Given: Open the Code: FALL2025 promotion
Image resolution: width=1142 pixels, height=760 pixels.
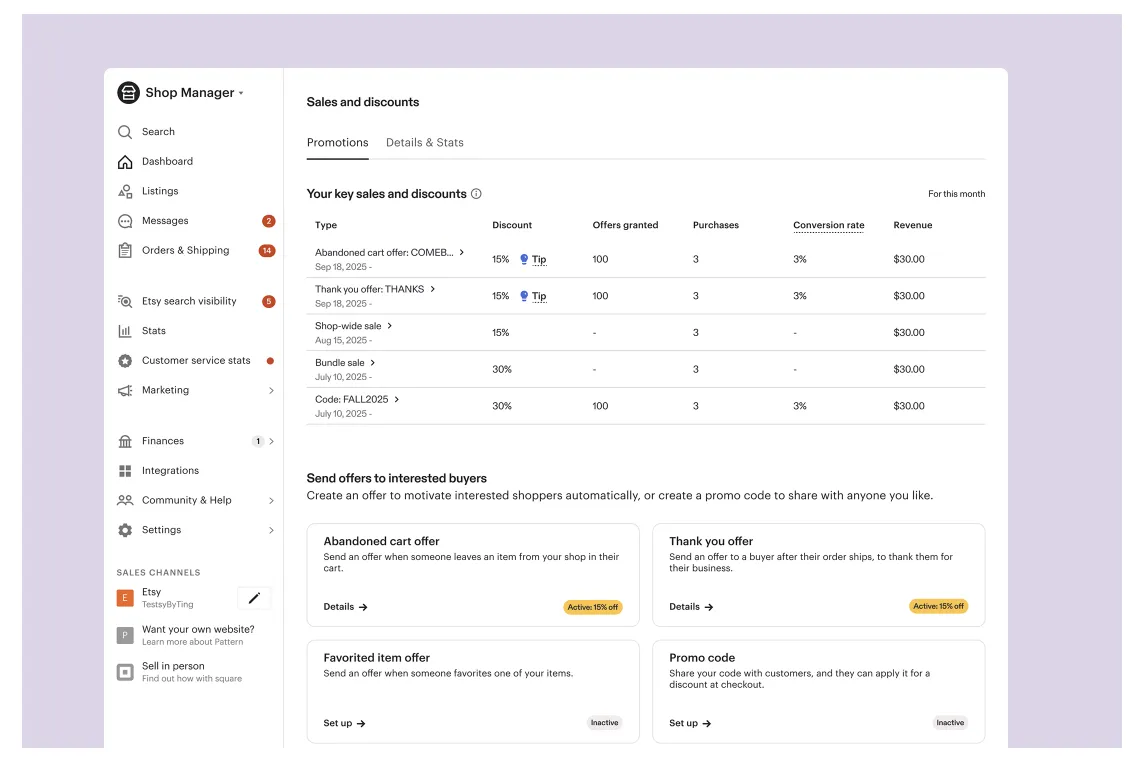Looking at the screenshot, I should pyautogui.click(x=357, y=400).
